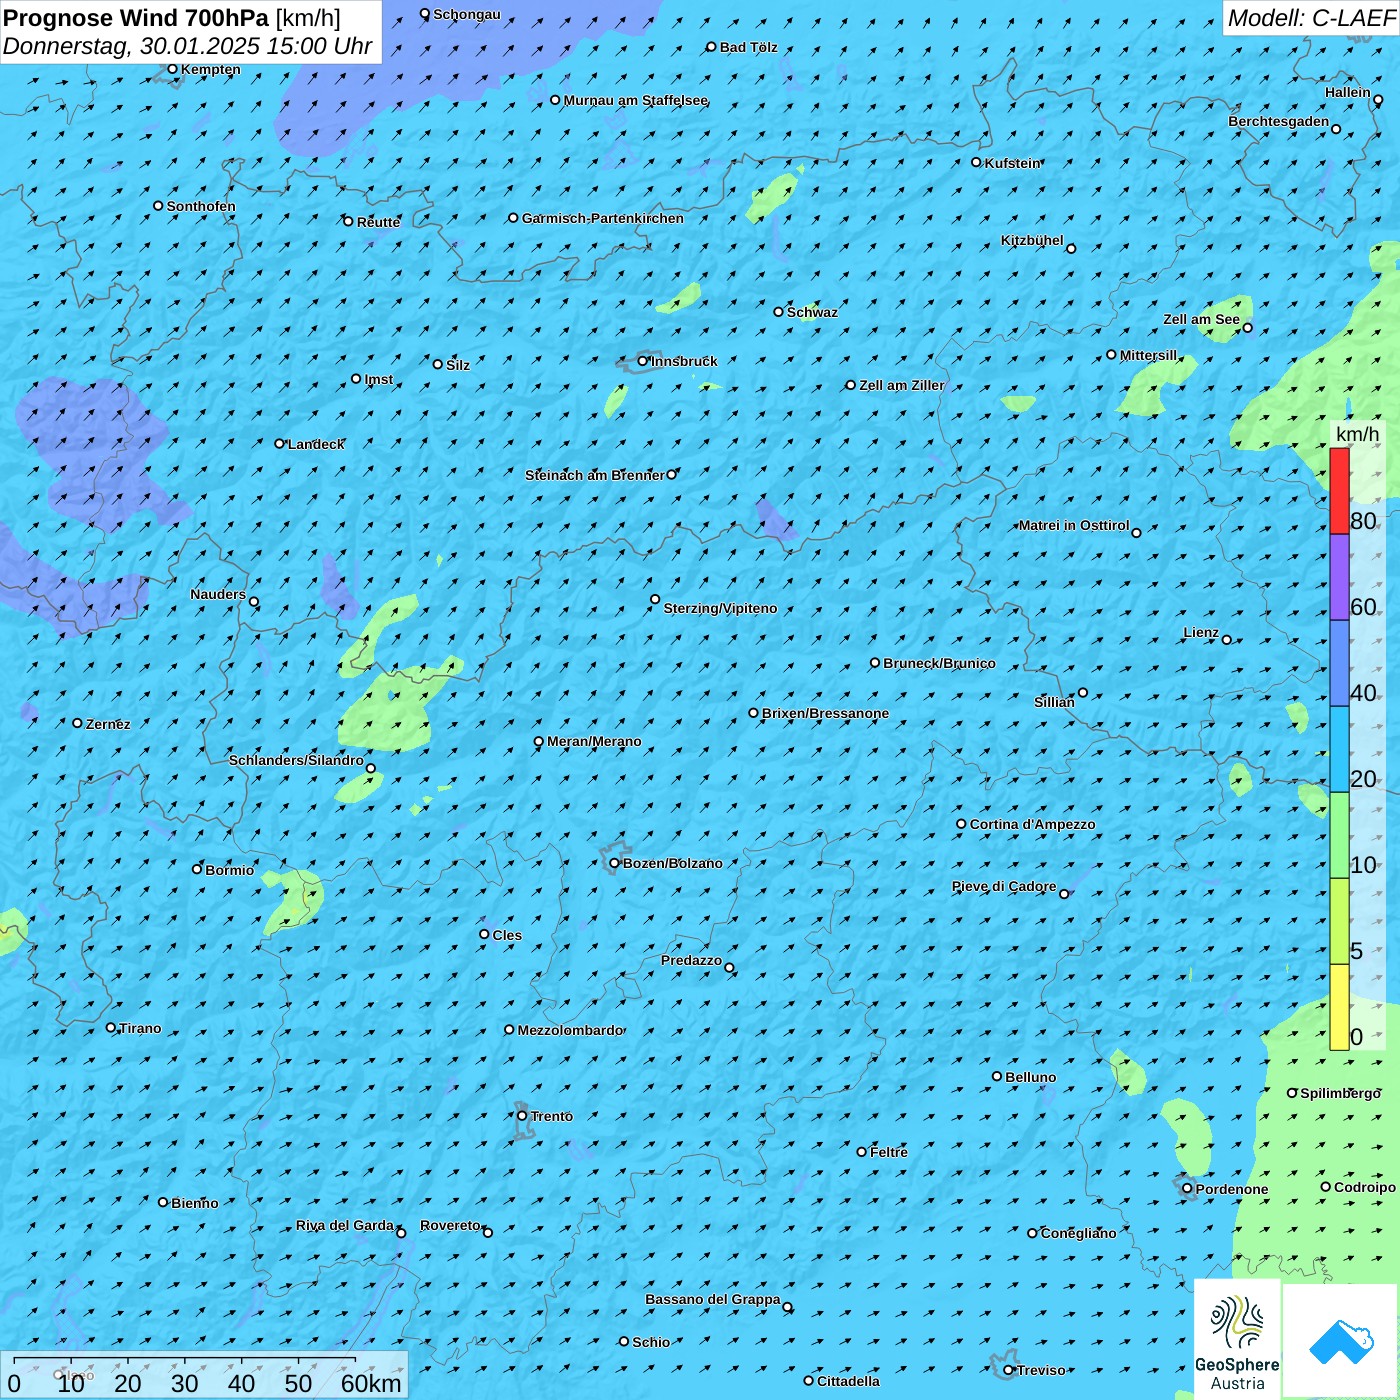The width and height of the screenshot is (1400, 1400).
Task: Click the 'Schongau' label
Action: click(467, 14)
